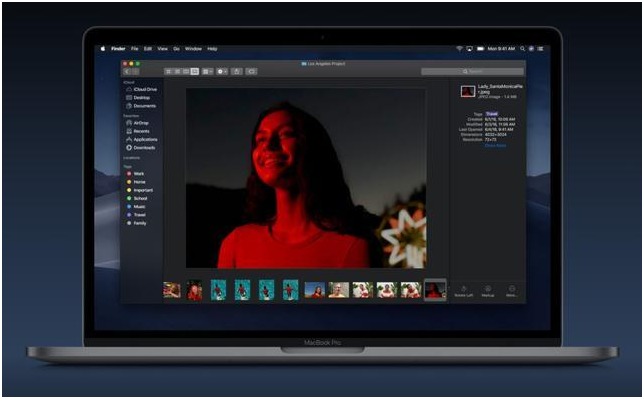The height and width of the screenshot is (399, 644).
Task: Click the Siri icon in menu bar
Action: (x=531, y=48)
